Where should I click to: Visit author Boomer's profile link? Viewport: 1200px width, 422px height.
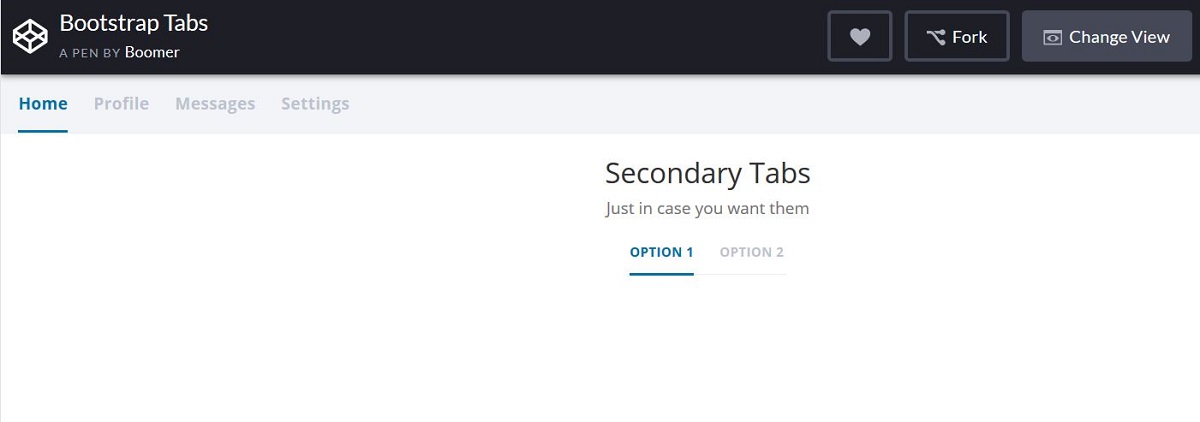coord(152,52)
